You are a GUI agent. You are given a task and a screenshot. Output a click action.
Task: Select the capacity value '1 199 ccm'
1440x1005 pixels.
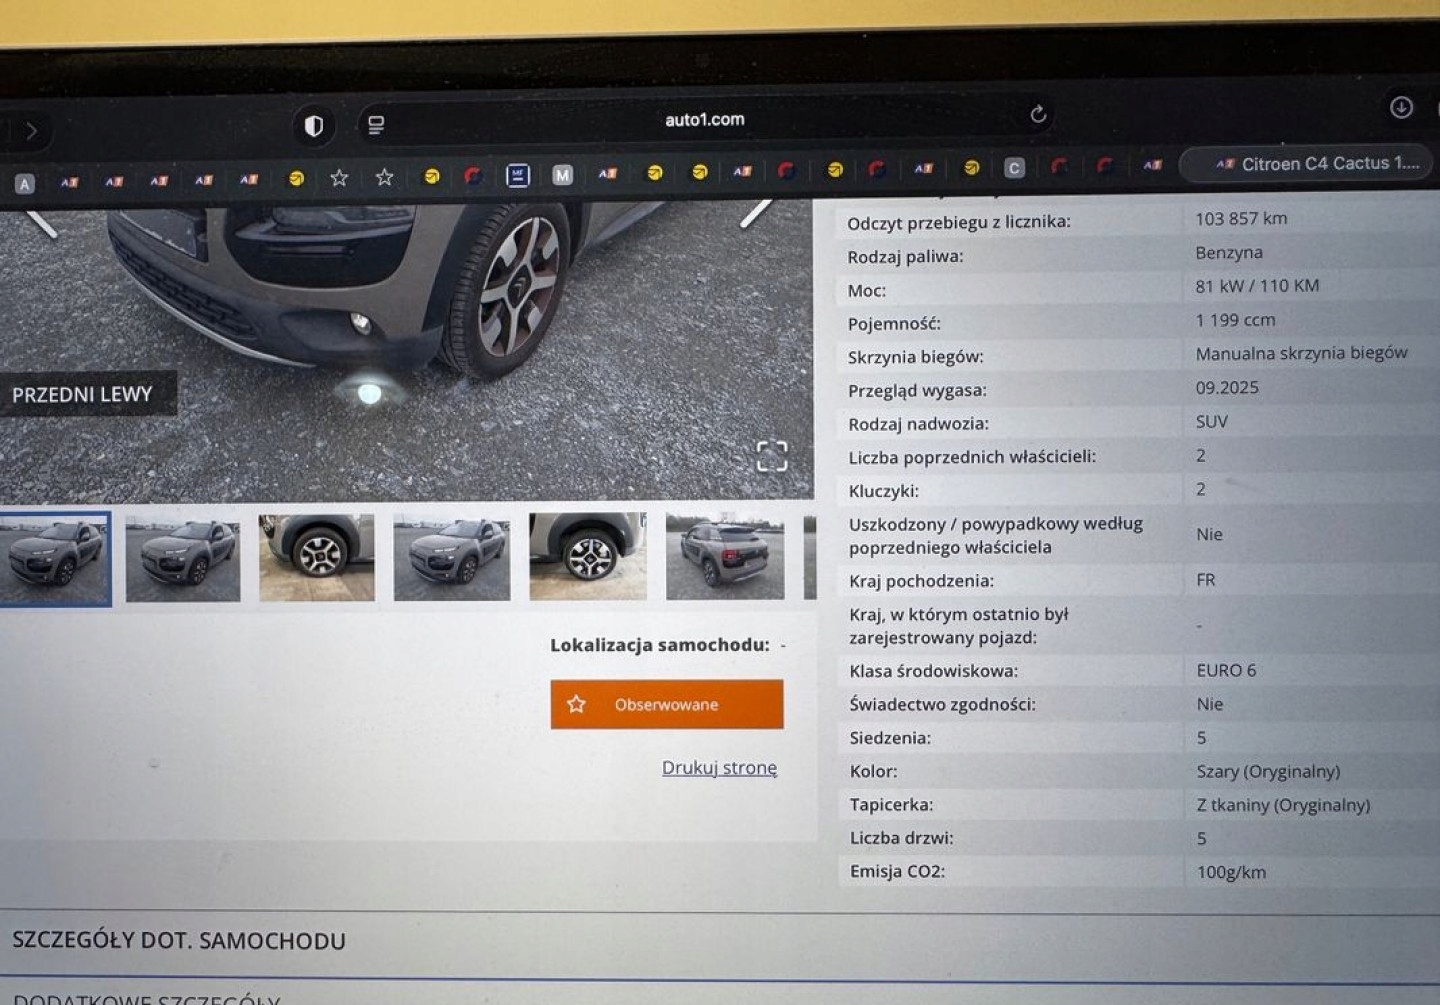tap(1235, 320)
